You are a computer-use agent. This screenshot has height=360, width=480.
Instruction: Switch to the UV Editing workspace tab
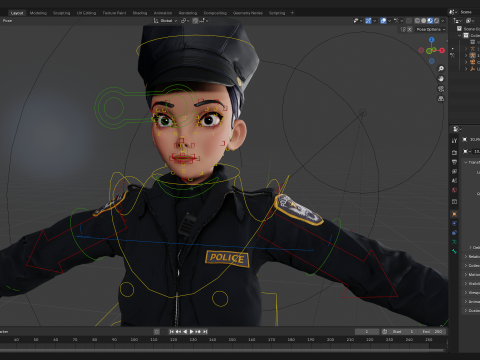click(86, 13)
